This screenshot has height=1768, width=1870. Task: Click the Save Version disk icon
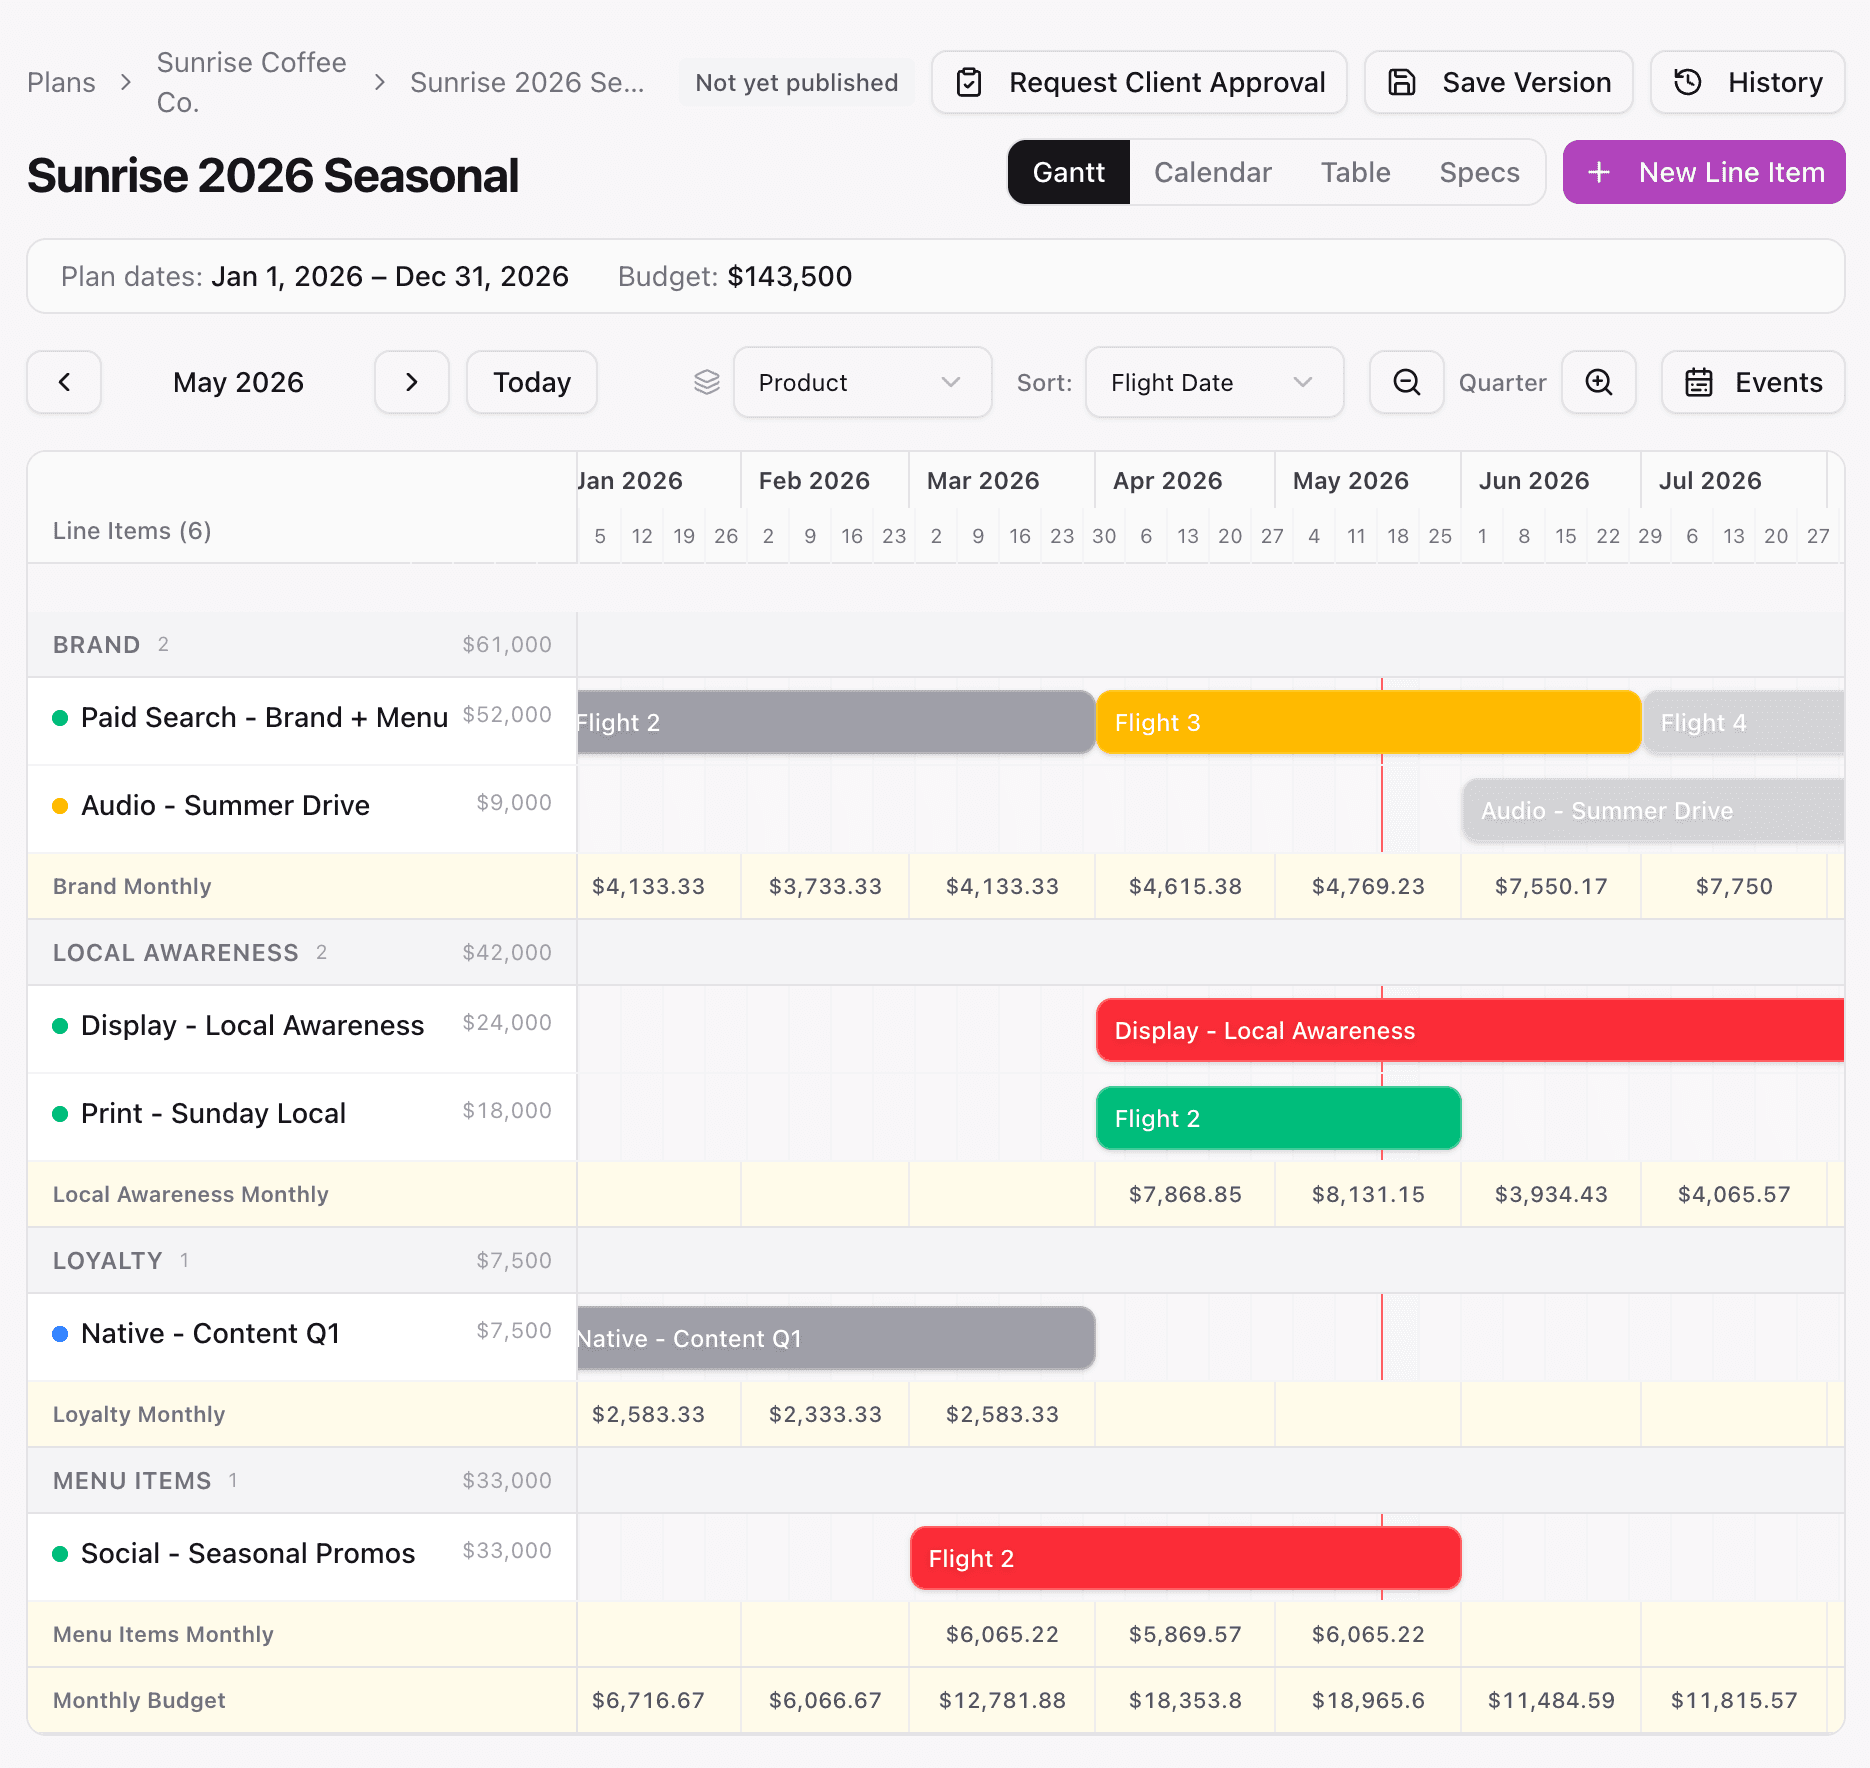click(x=1402, y=82)
